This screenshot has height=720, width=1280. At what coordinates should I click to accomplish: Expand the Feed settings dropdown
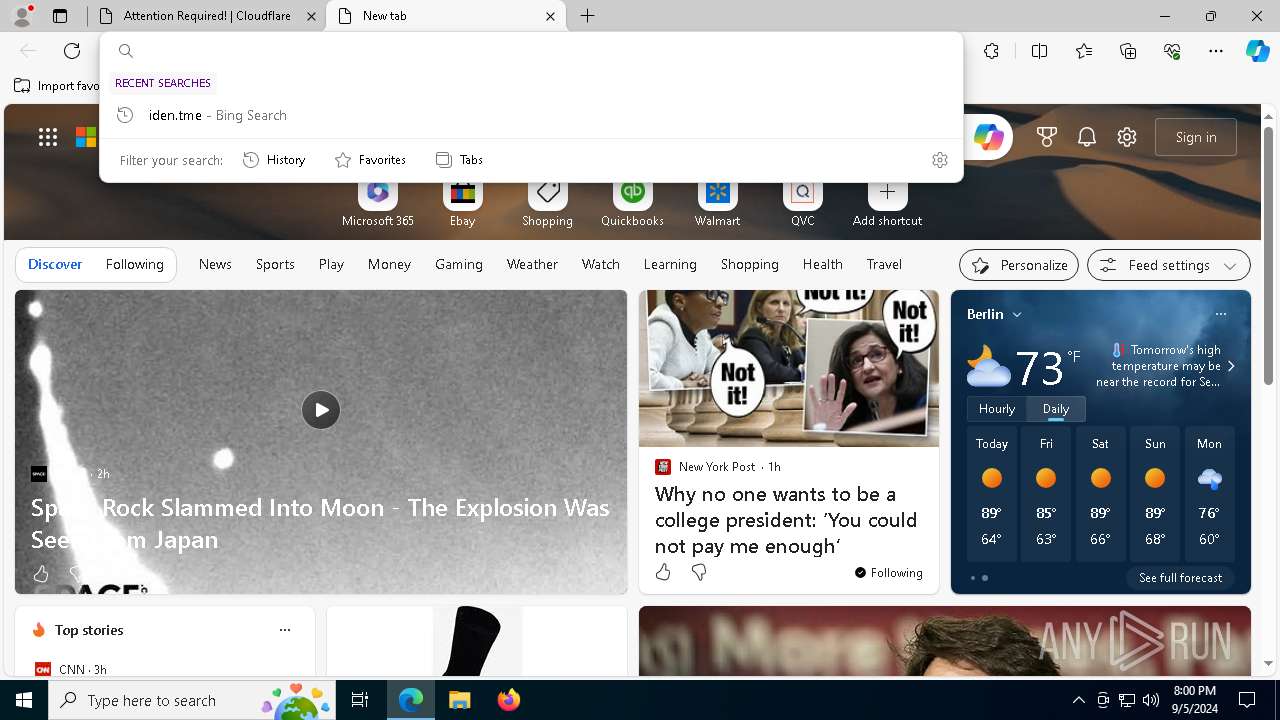point(1169,265)
